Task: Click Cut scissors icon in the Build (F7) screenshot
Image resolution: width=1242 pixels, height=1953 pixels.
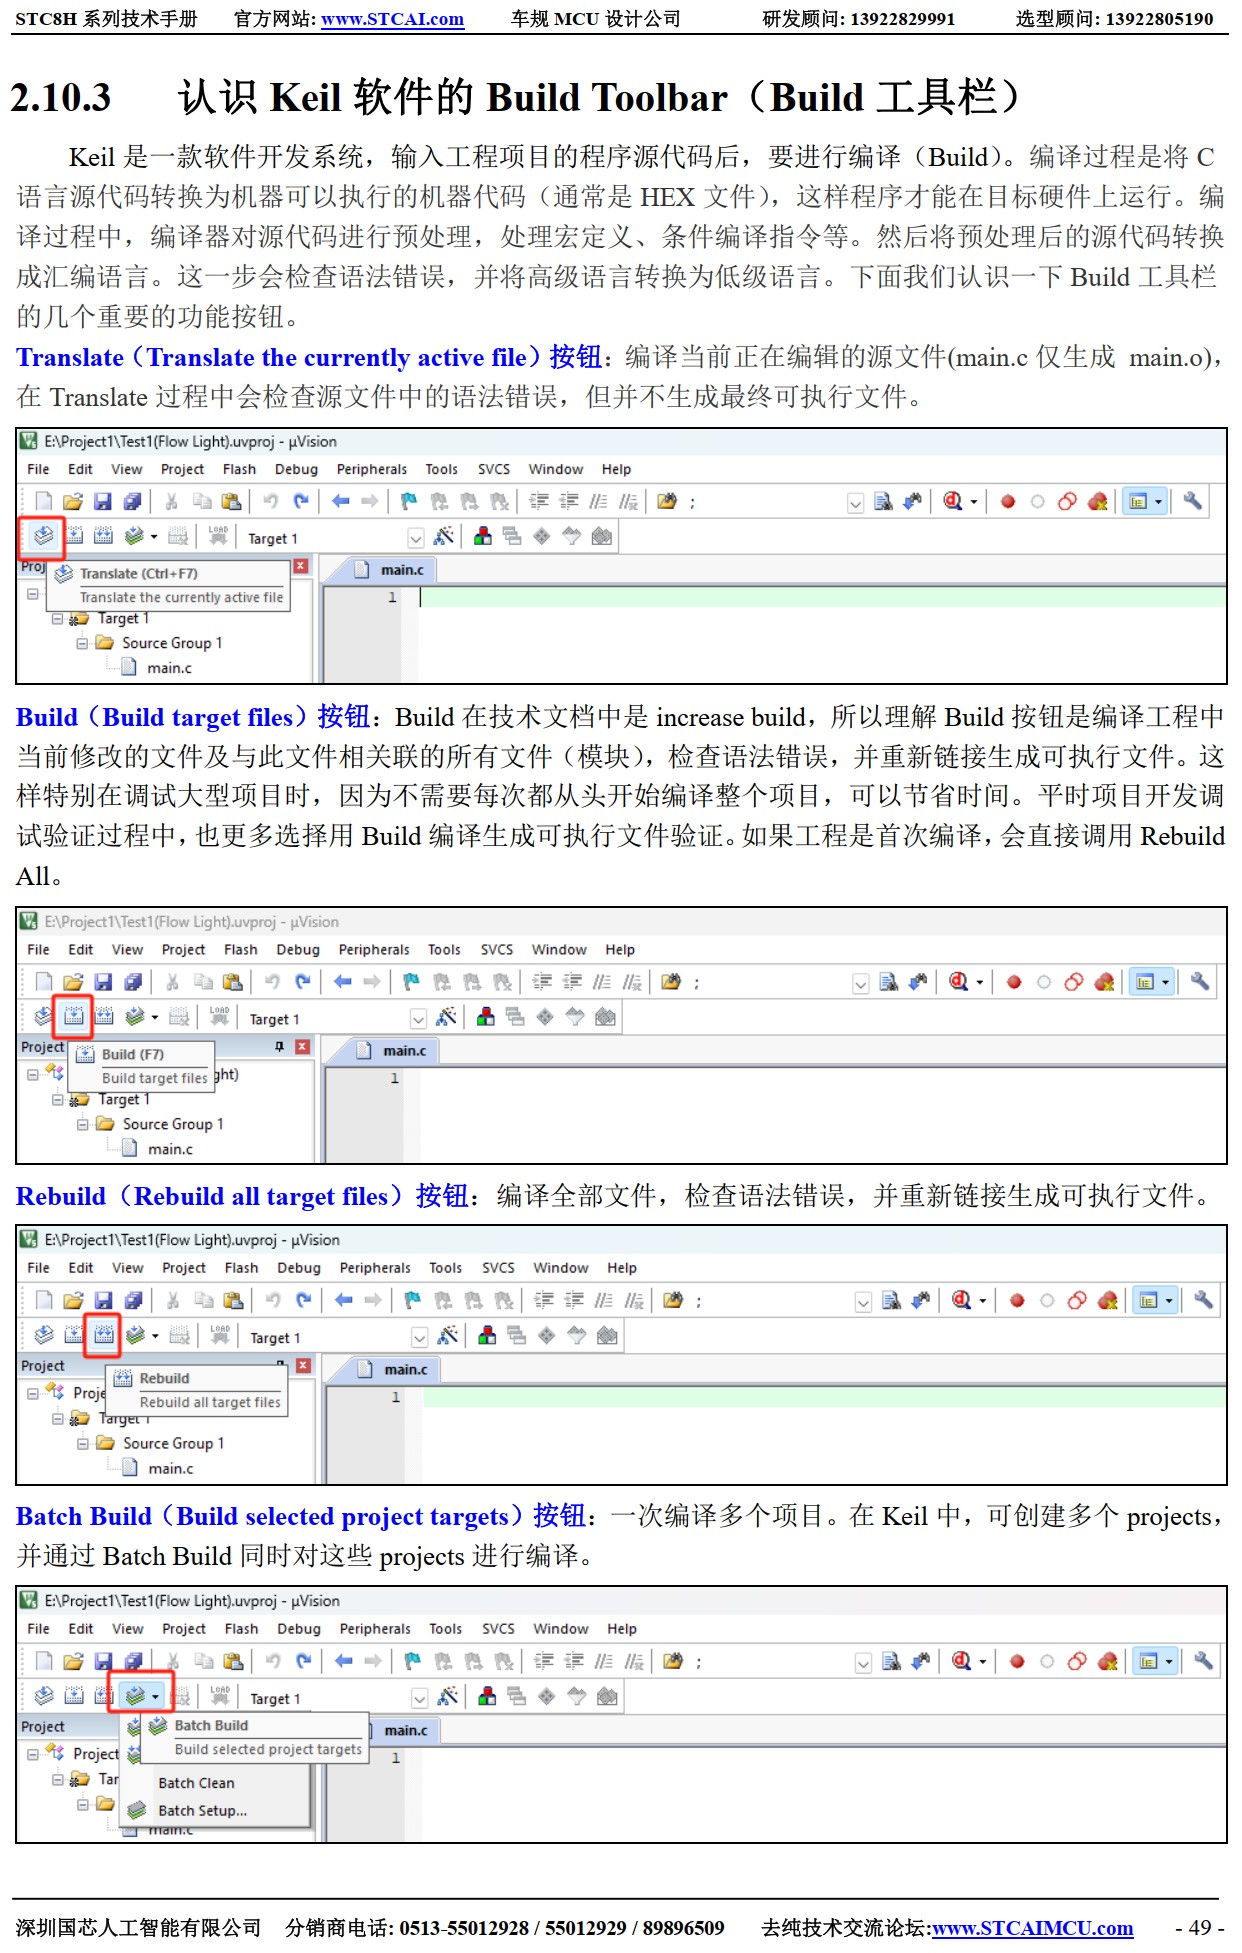Action: point(172,982)
